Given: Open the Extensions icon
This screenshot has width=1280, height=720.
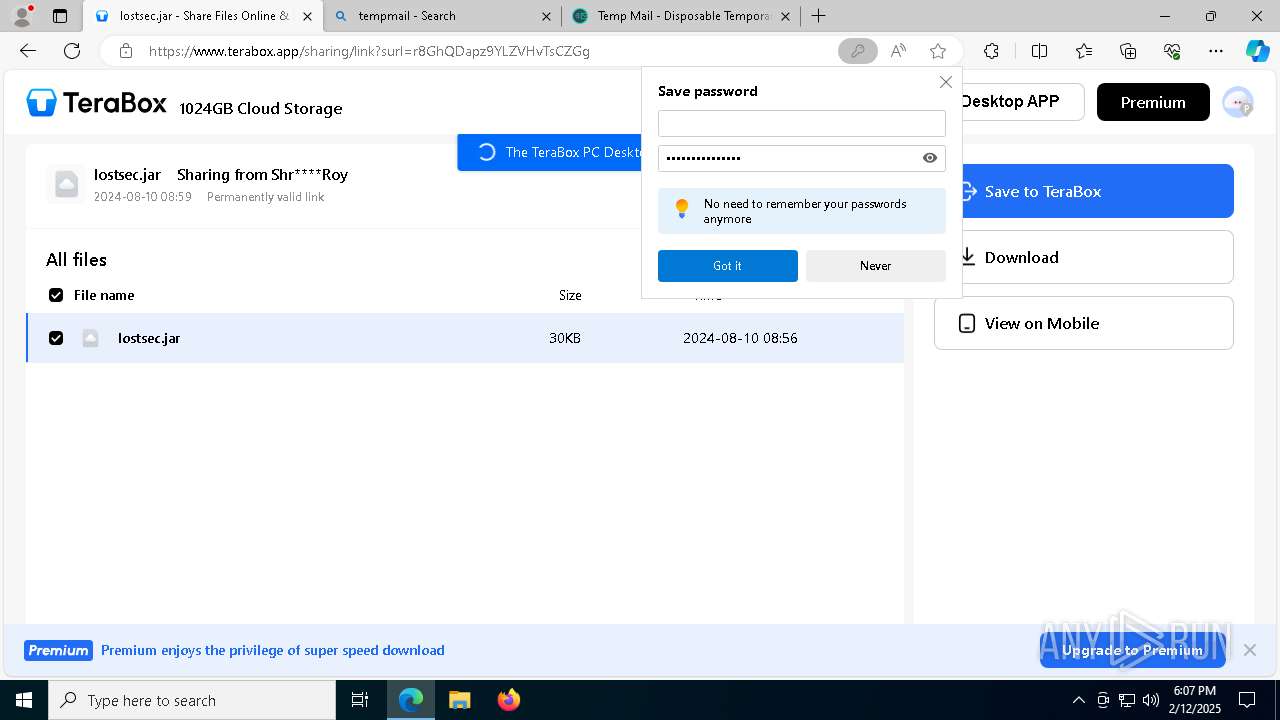Looking at the screenshot, I should point(991,51).
